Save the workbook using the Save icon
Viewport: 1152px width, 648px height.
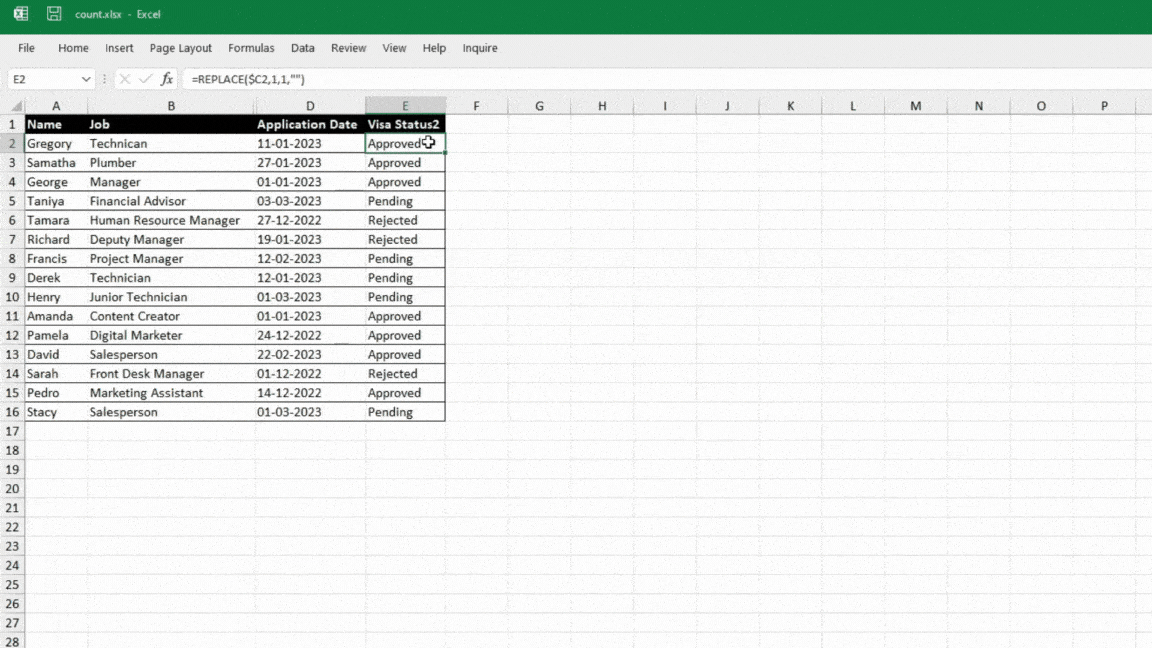click(53, 14)
